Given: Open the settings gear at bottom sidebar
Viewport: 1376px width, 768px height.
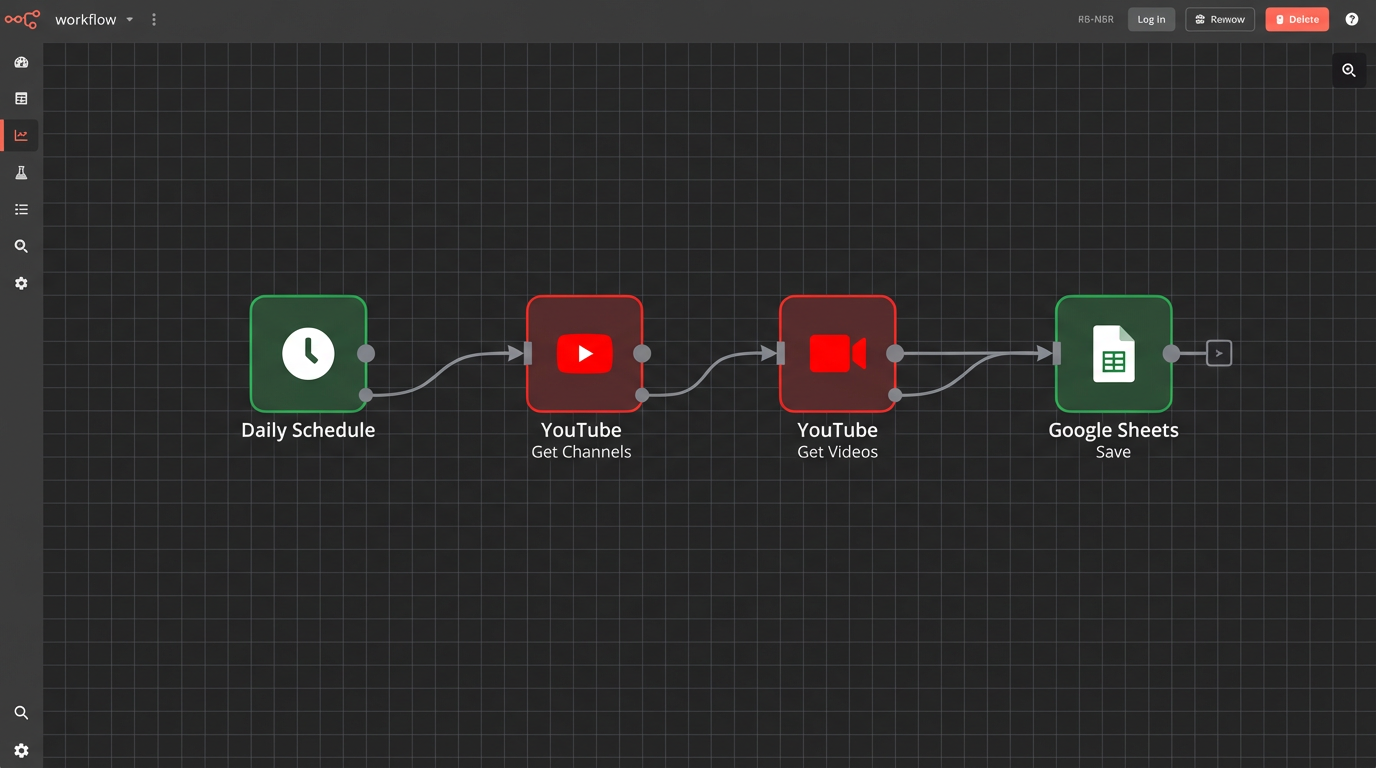Looking at the screenshot, I should coord(21,751).
